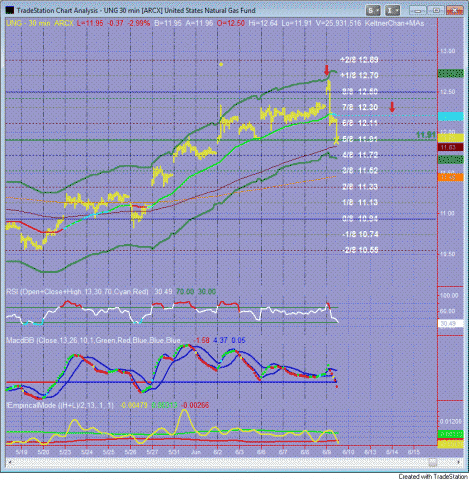Screen dimensions: 469x480
Task: Click the yellow dot marker above the 6/2 bars
Action: 221,64
